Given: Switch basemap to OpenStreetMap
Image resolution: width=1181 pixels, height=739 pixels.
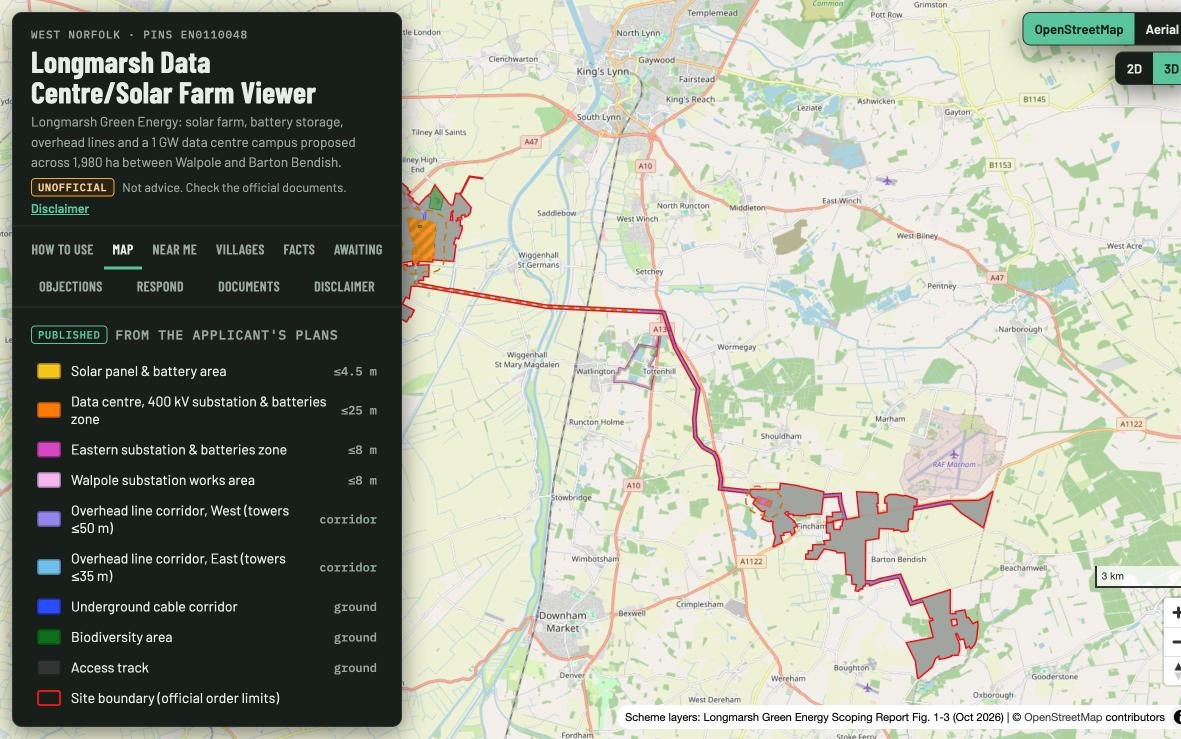Looking at the screenshot, I should point(1079,29).
